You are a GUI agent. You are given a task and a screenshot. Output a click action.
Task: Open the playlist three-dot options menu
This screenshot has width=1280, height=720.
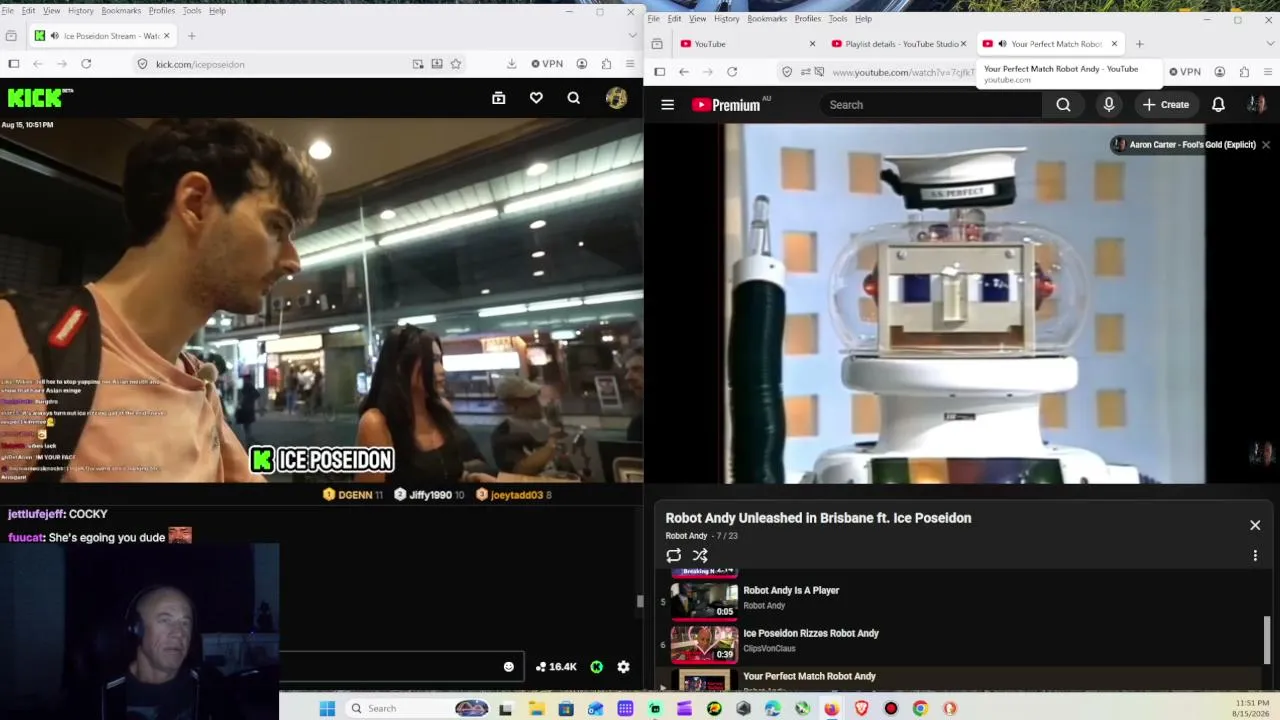coord(1255,556)
